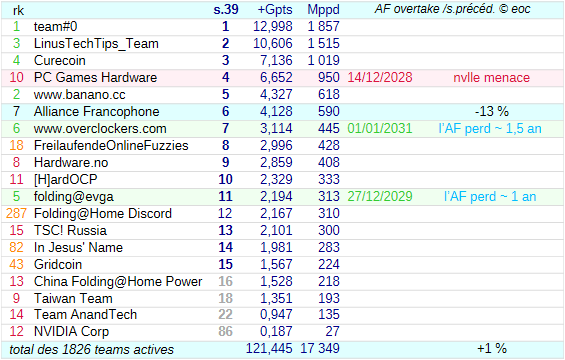Click the NVIDIA Corp team name
This screenshot has width=565, height=360.
(x=71, y=332)
